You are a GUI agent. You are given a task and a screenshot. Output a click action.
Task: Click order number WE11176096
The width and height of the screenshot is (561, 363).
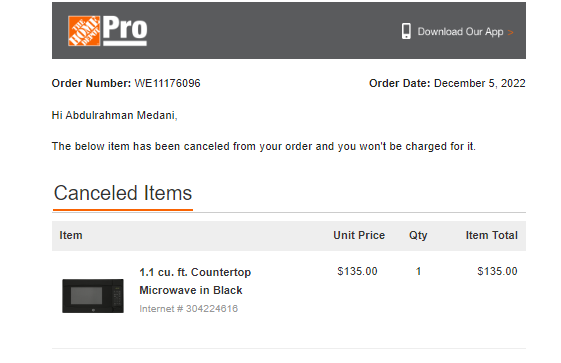click(x=167, y=83)
